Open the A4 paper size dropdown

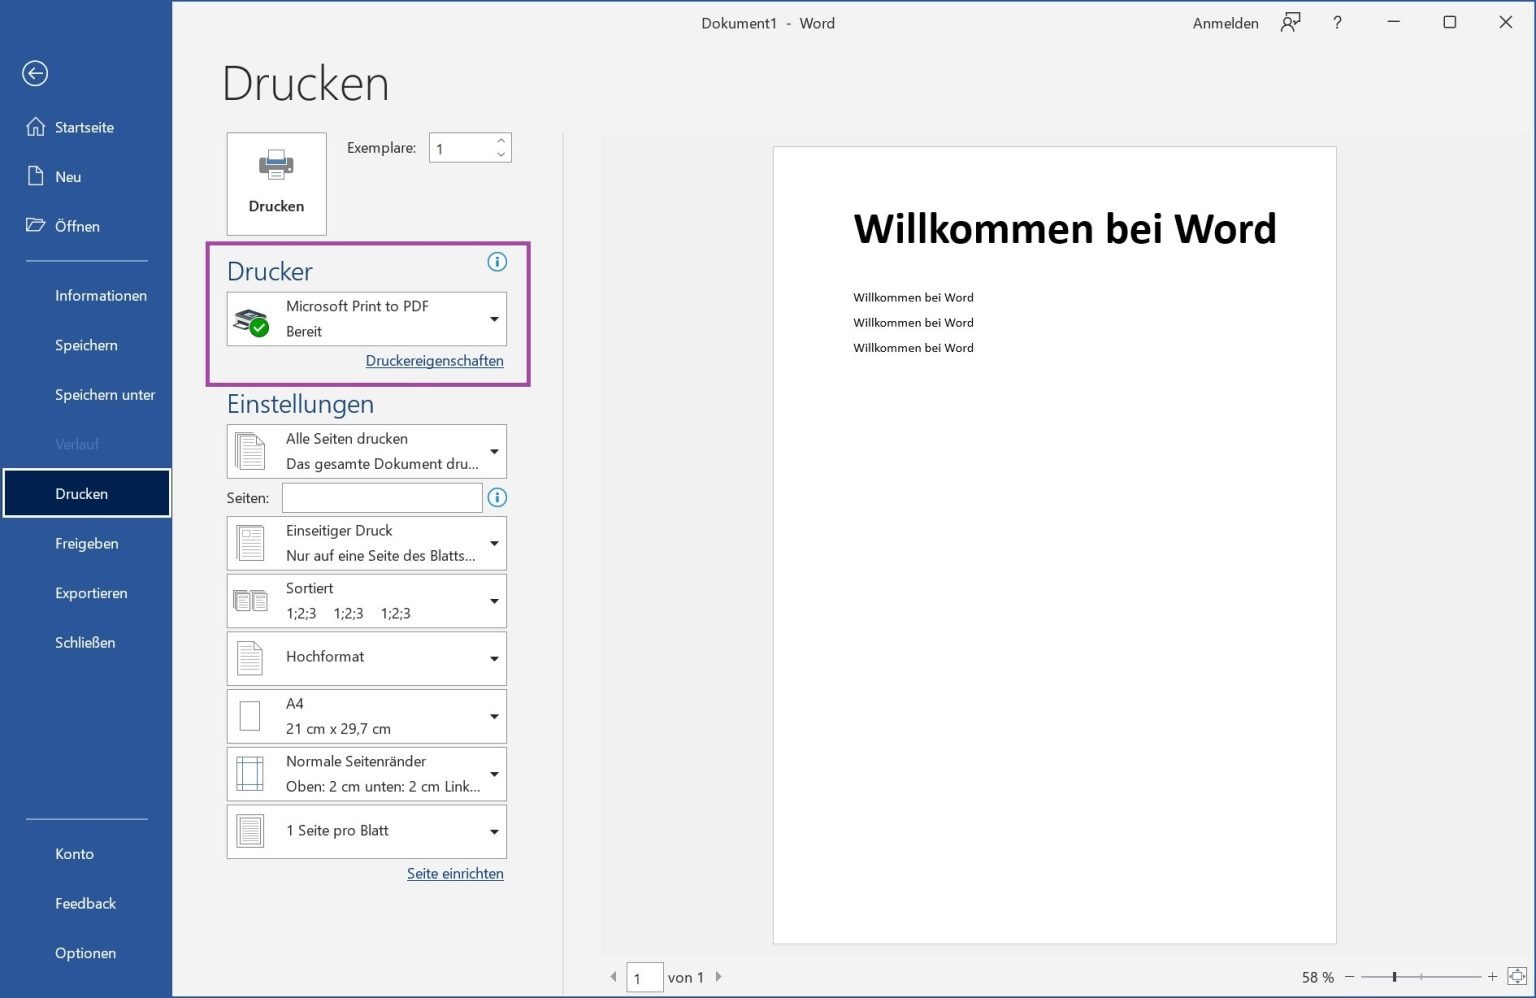tap(367, 716)
